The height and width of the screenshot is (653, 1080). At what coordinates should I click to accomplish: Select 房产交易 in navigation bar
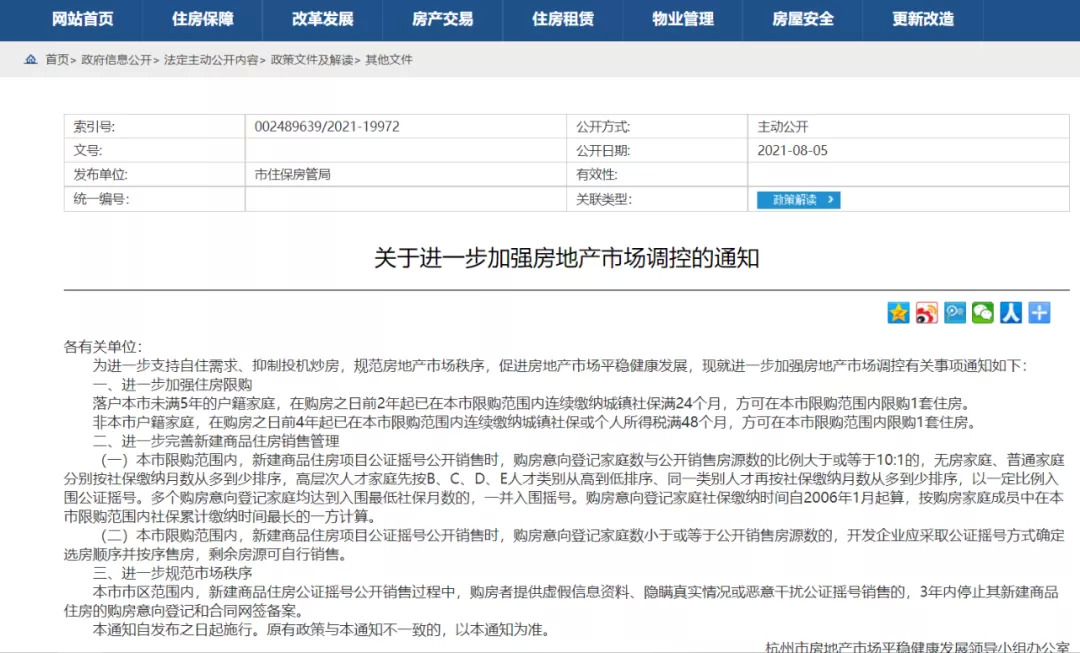pos(442,19)
